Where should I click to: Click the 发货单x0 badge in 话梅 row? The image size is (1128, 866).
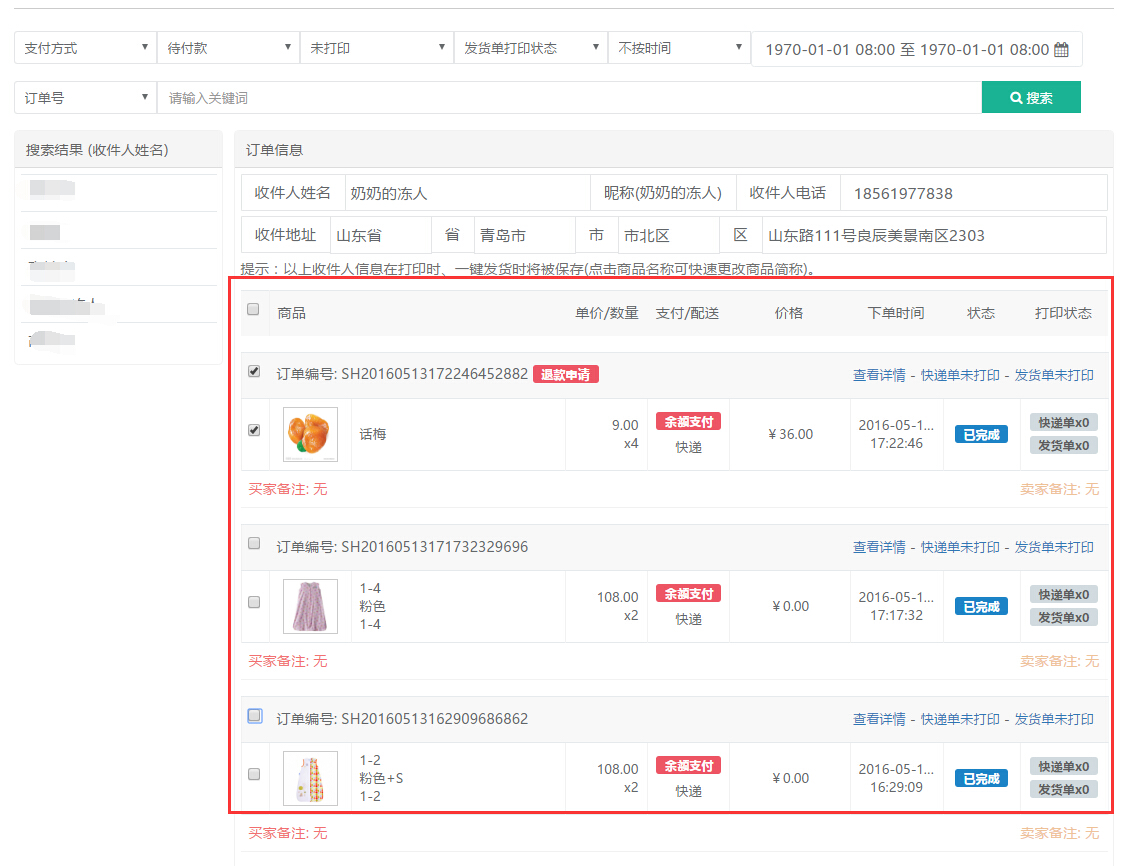1063,445
